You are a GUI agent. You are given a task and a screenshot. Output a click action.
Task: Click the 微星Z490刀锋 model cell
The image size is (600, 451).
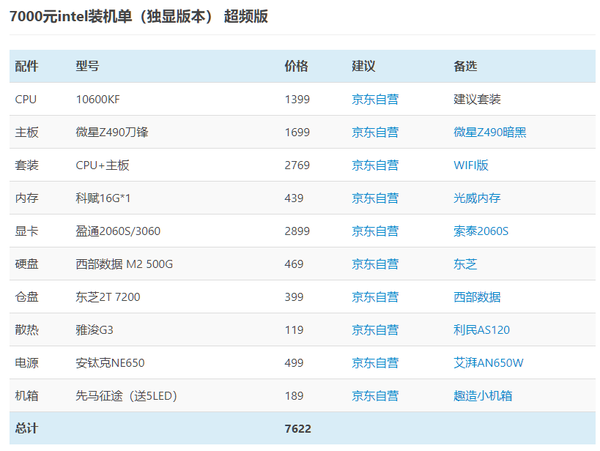click(112, 132)
